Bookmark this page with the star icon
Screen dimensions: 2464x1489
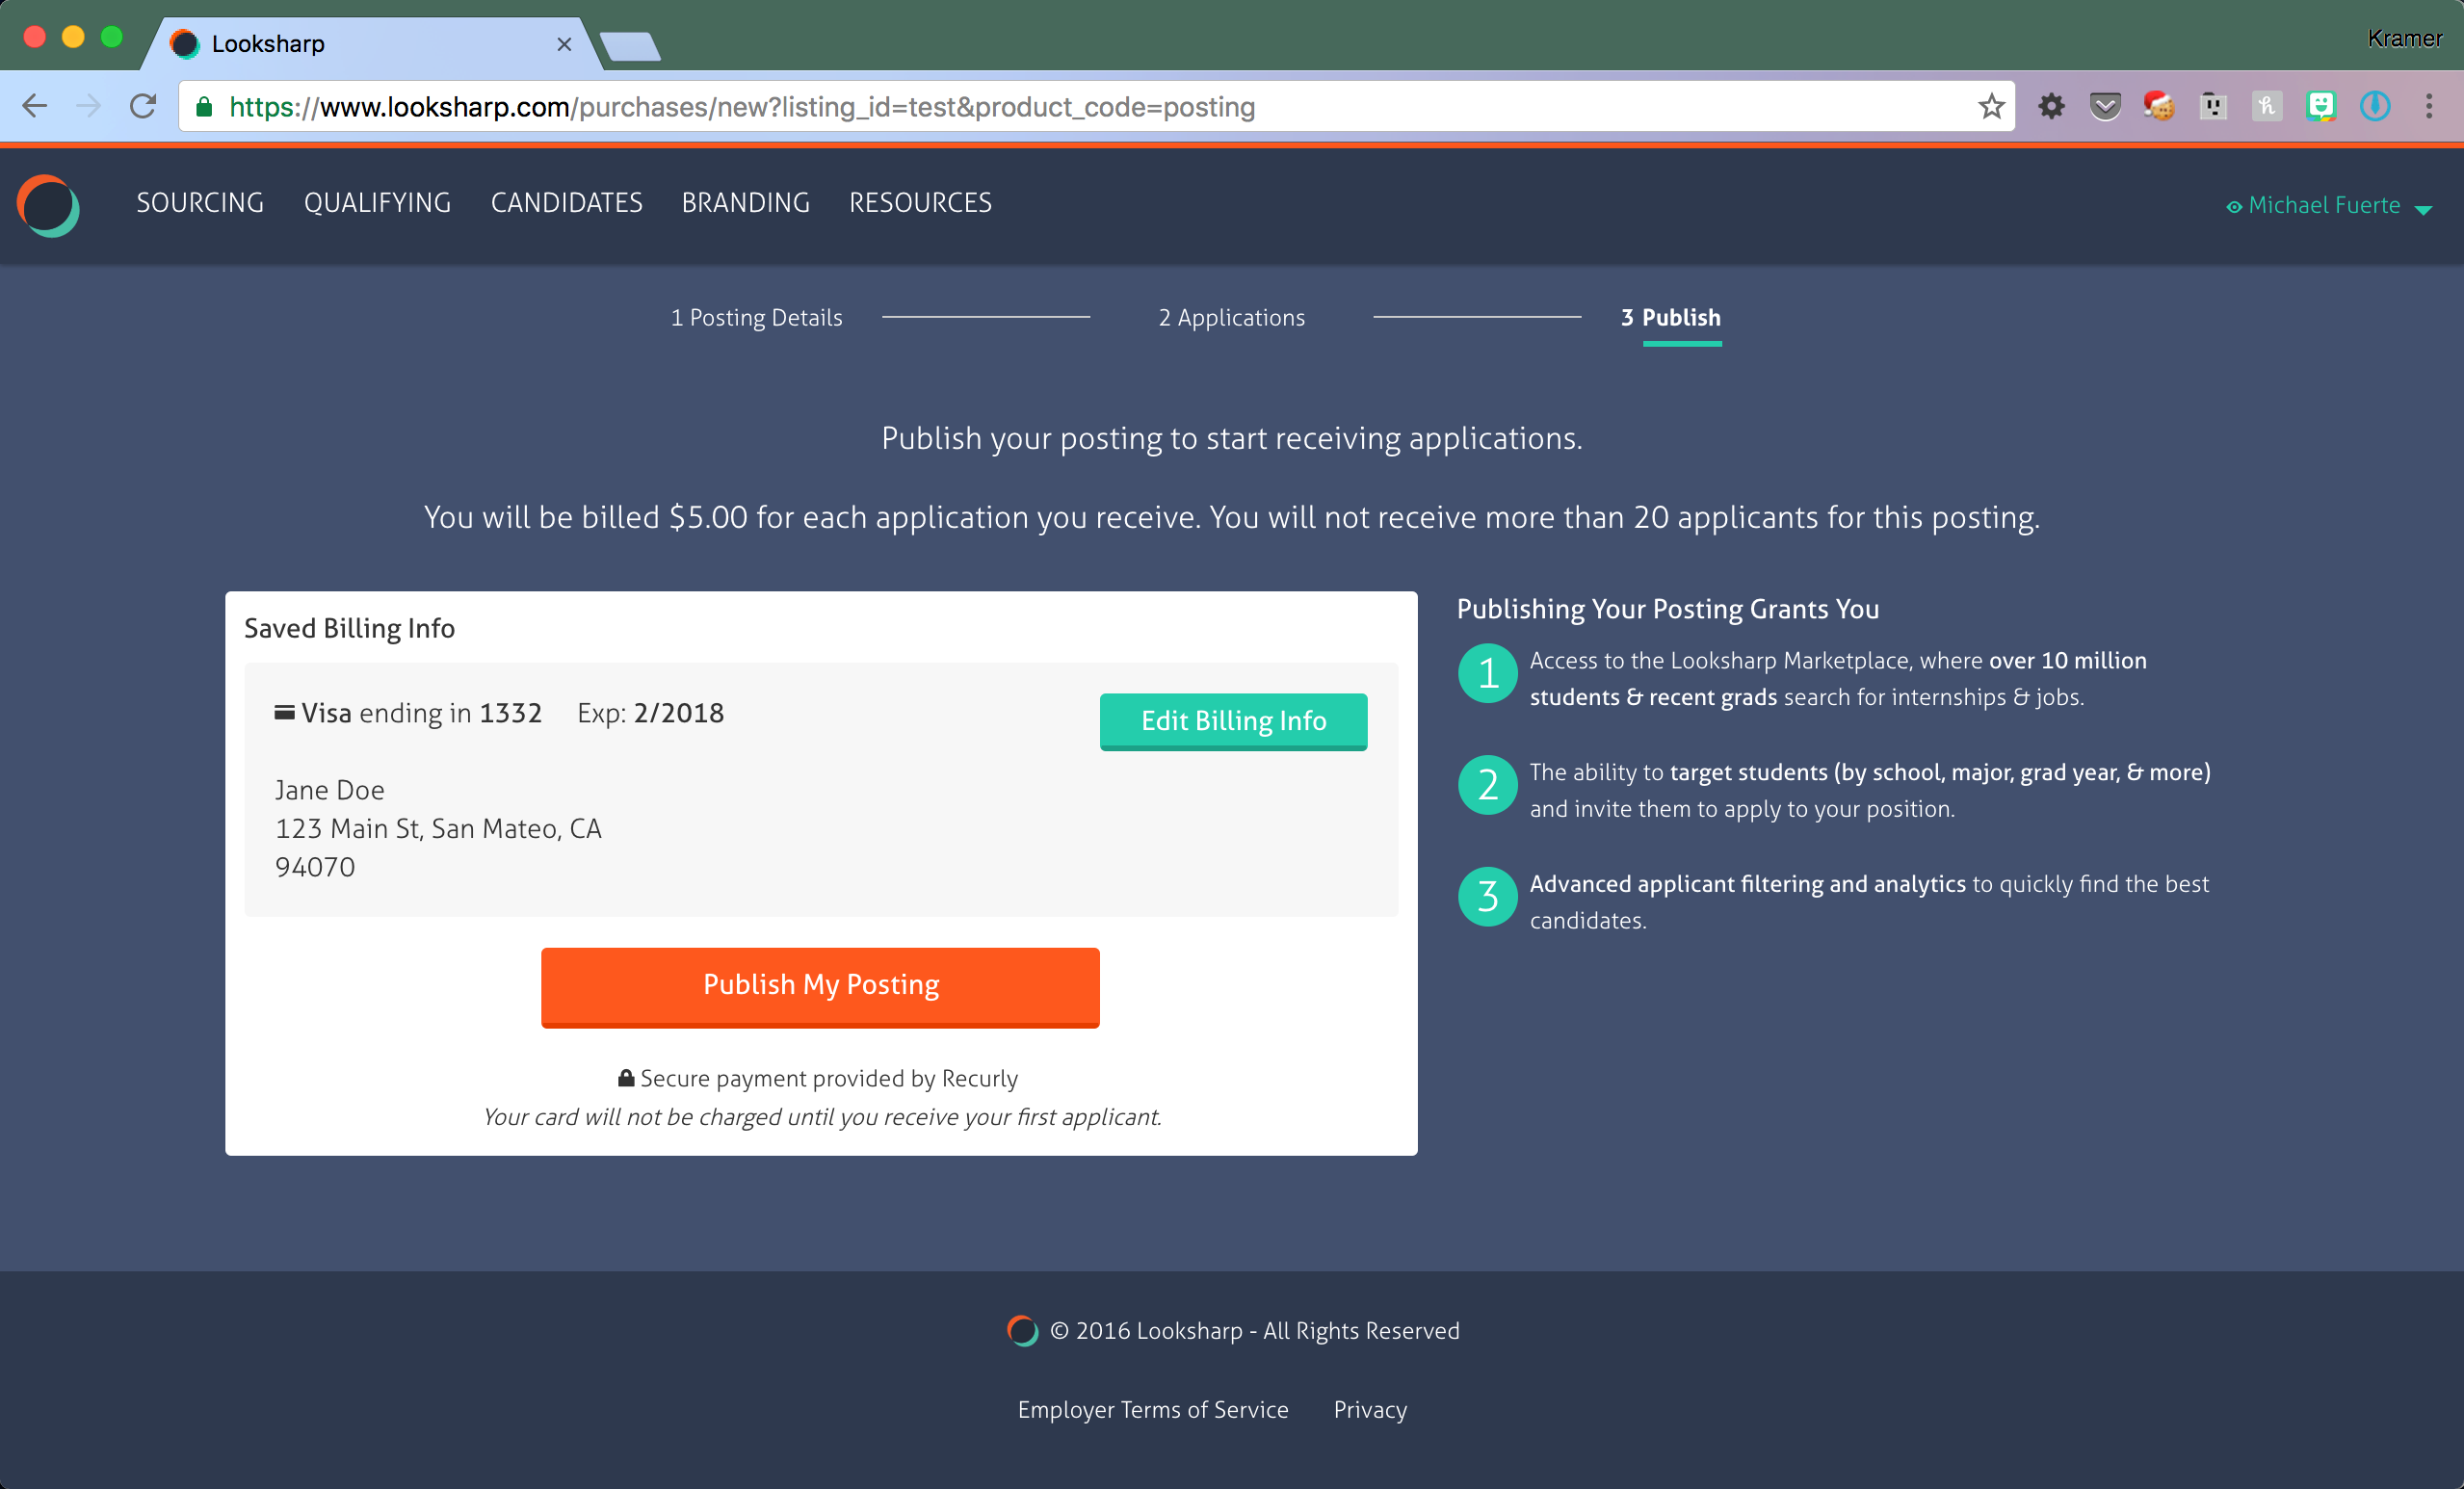(1991, 106)
